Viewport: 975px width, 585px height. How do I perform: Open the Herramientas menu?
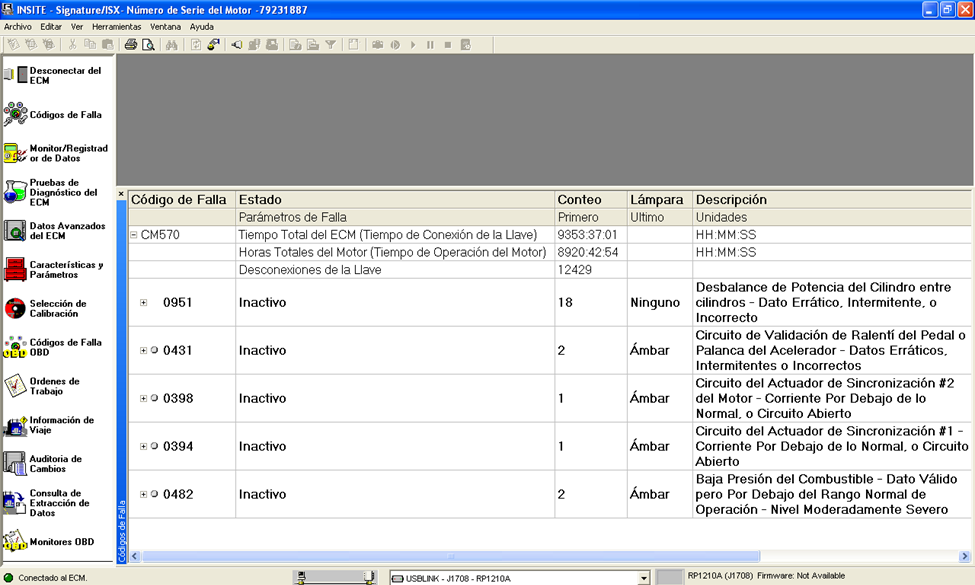116,26
